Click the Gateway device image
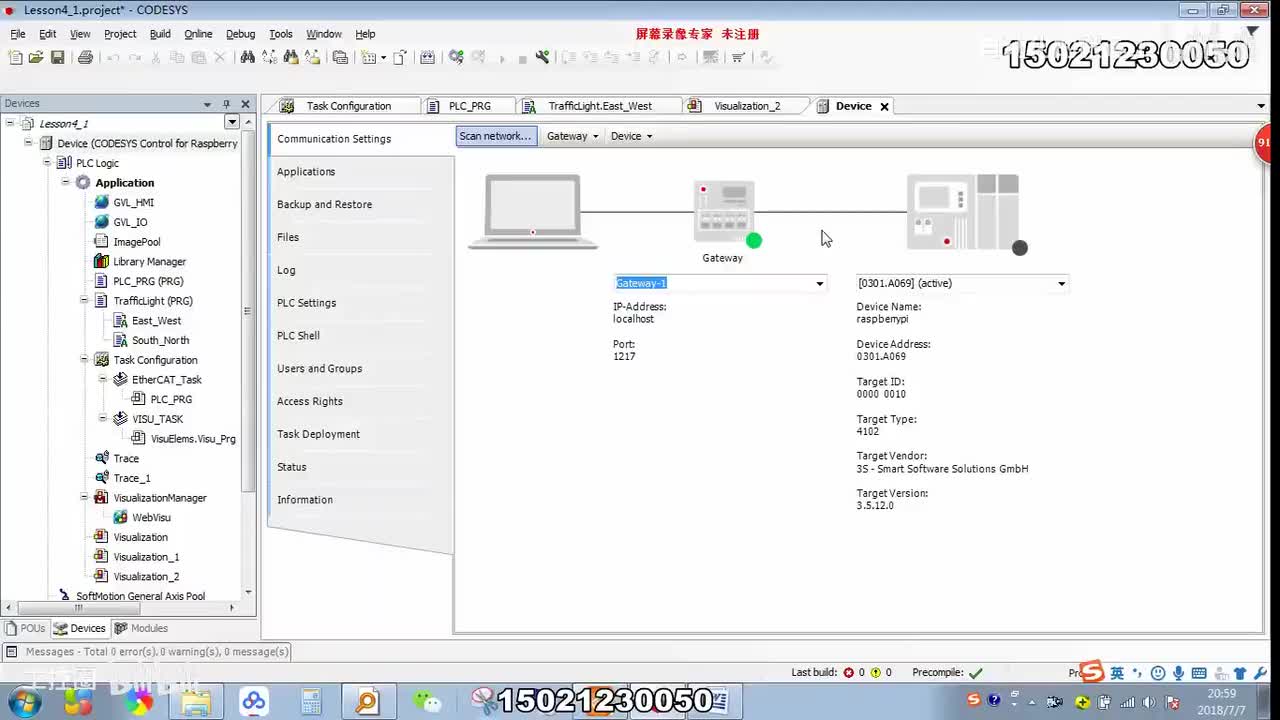The width and height of the screenshot is (1280, 720). [724, 211]
